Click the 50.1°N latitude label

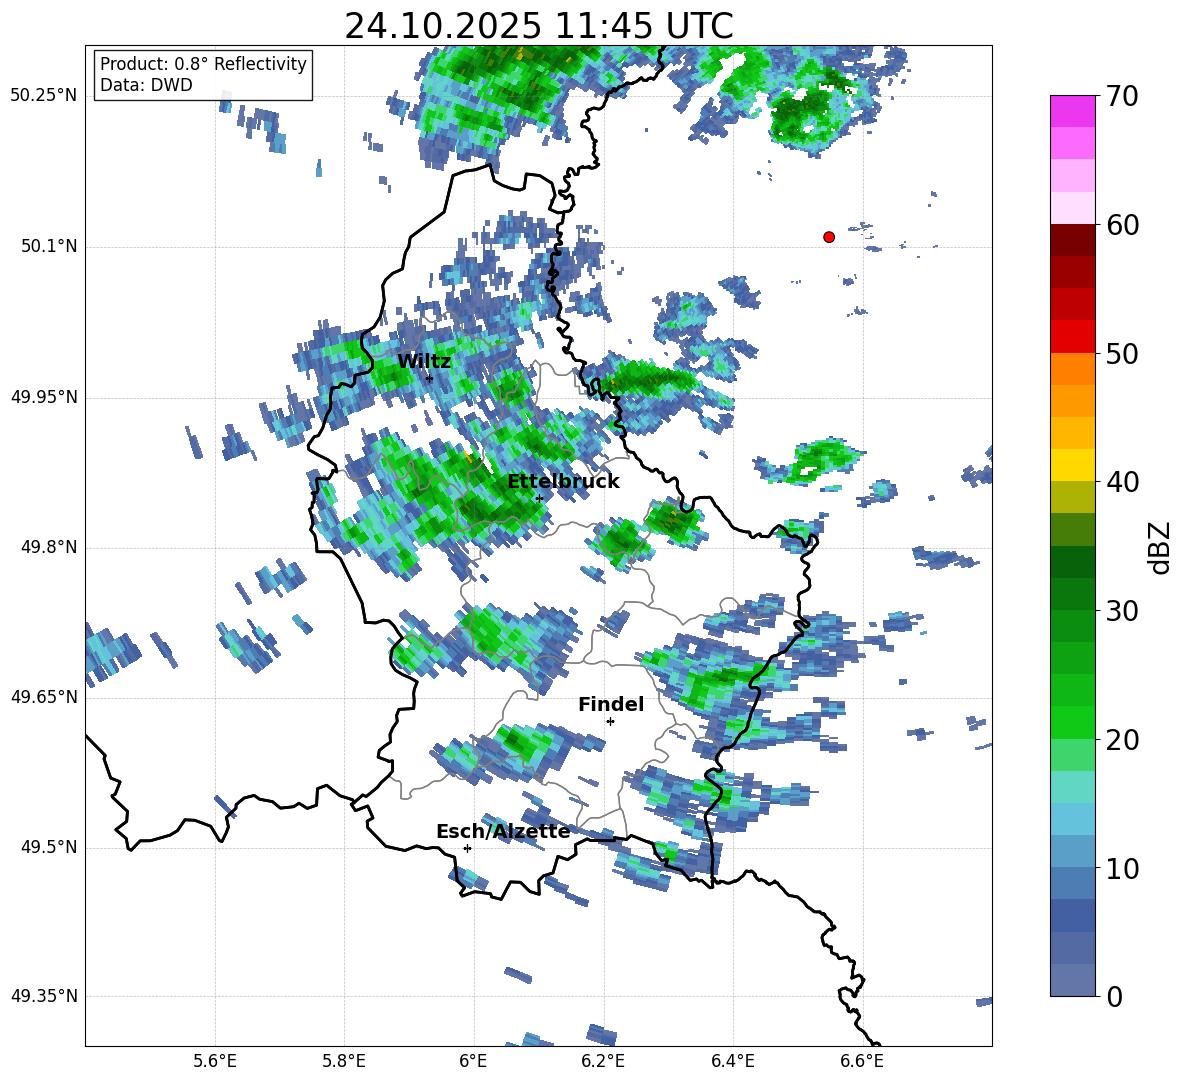(48, 247)
